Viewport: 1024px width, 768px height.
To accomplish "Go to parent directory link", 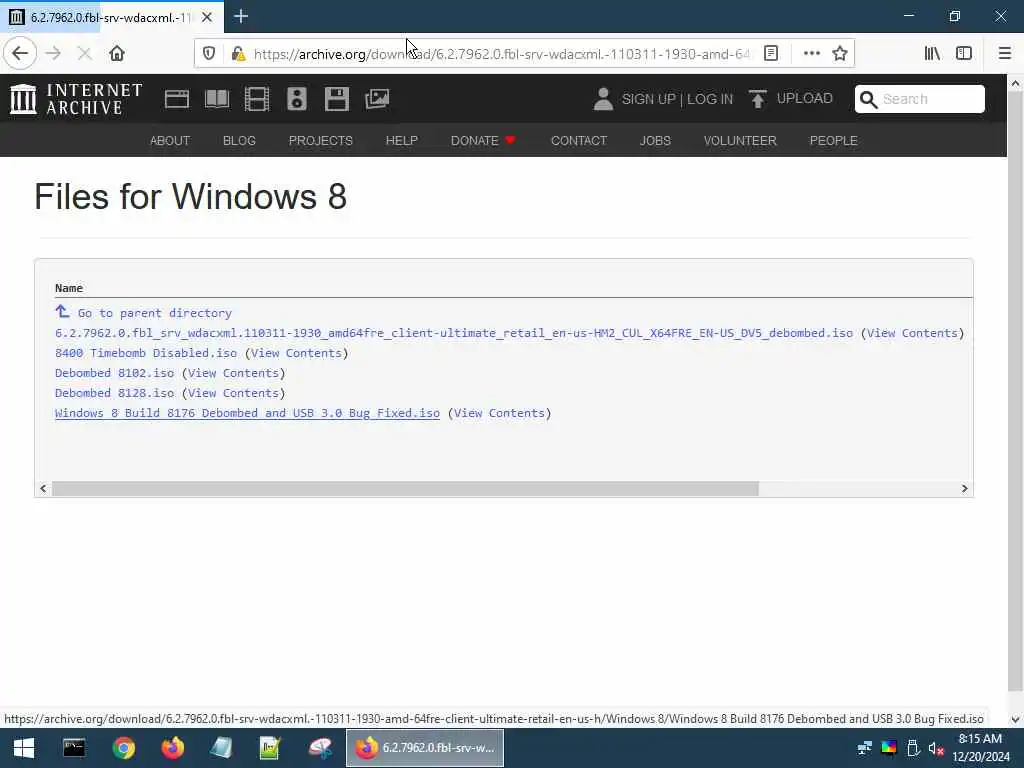I will [144, 313].
